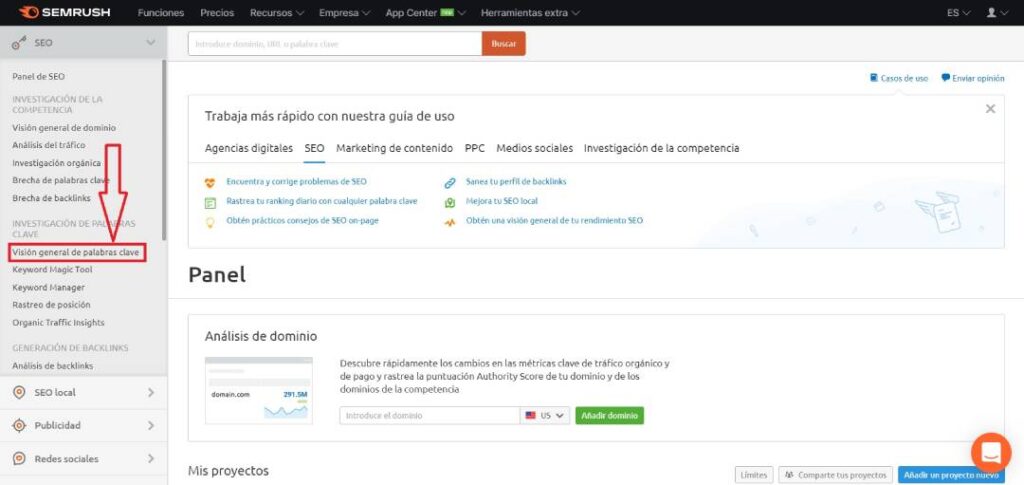This screenshot has width=1024, height=485.
Task: Open Brecha de backlinks
Action: click(51, 198)
